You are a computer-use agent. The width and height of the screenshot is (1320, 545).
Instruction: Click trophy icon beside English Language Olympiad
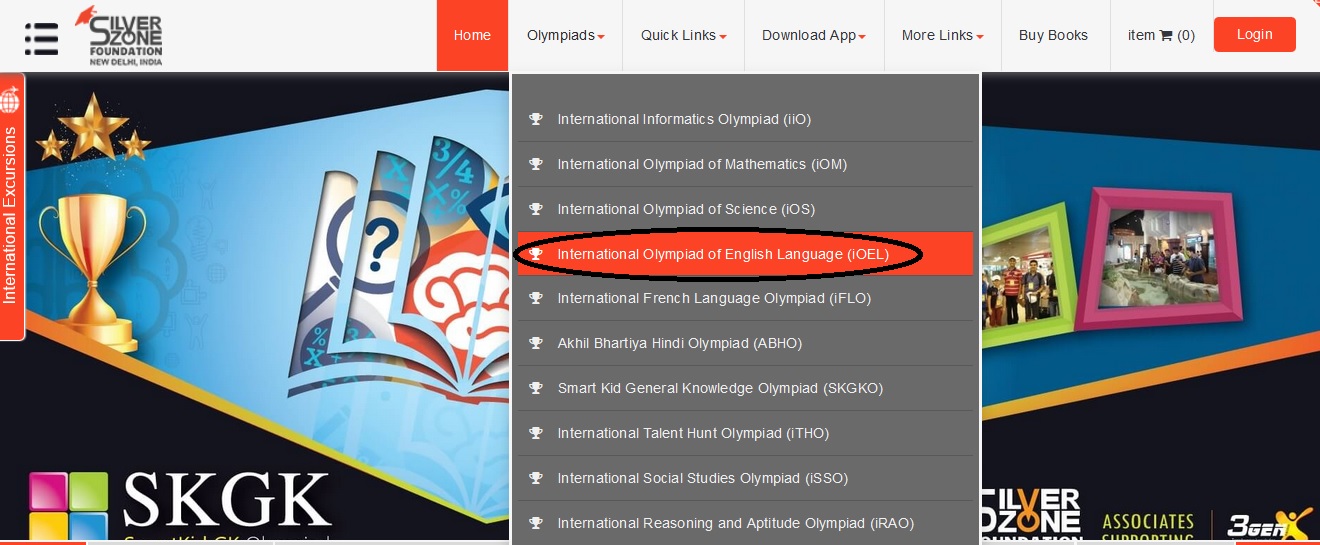[x=536, y=254]
